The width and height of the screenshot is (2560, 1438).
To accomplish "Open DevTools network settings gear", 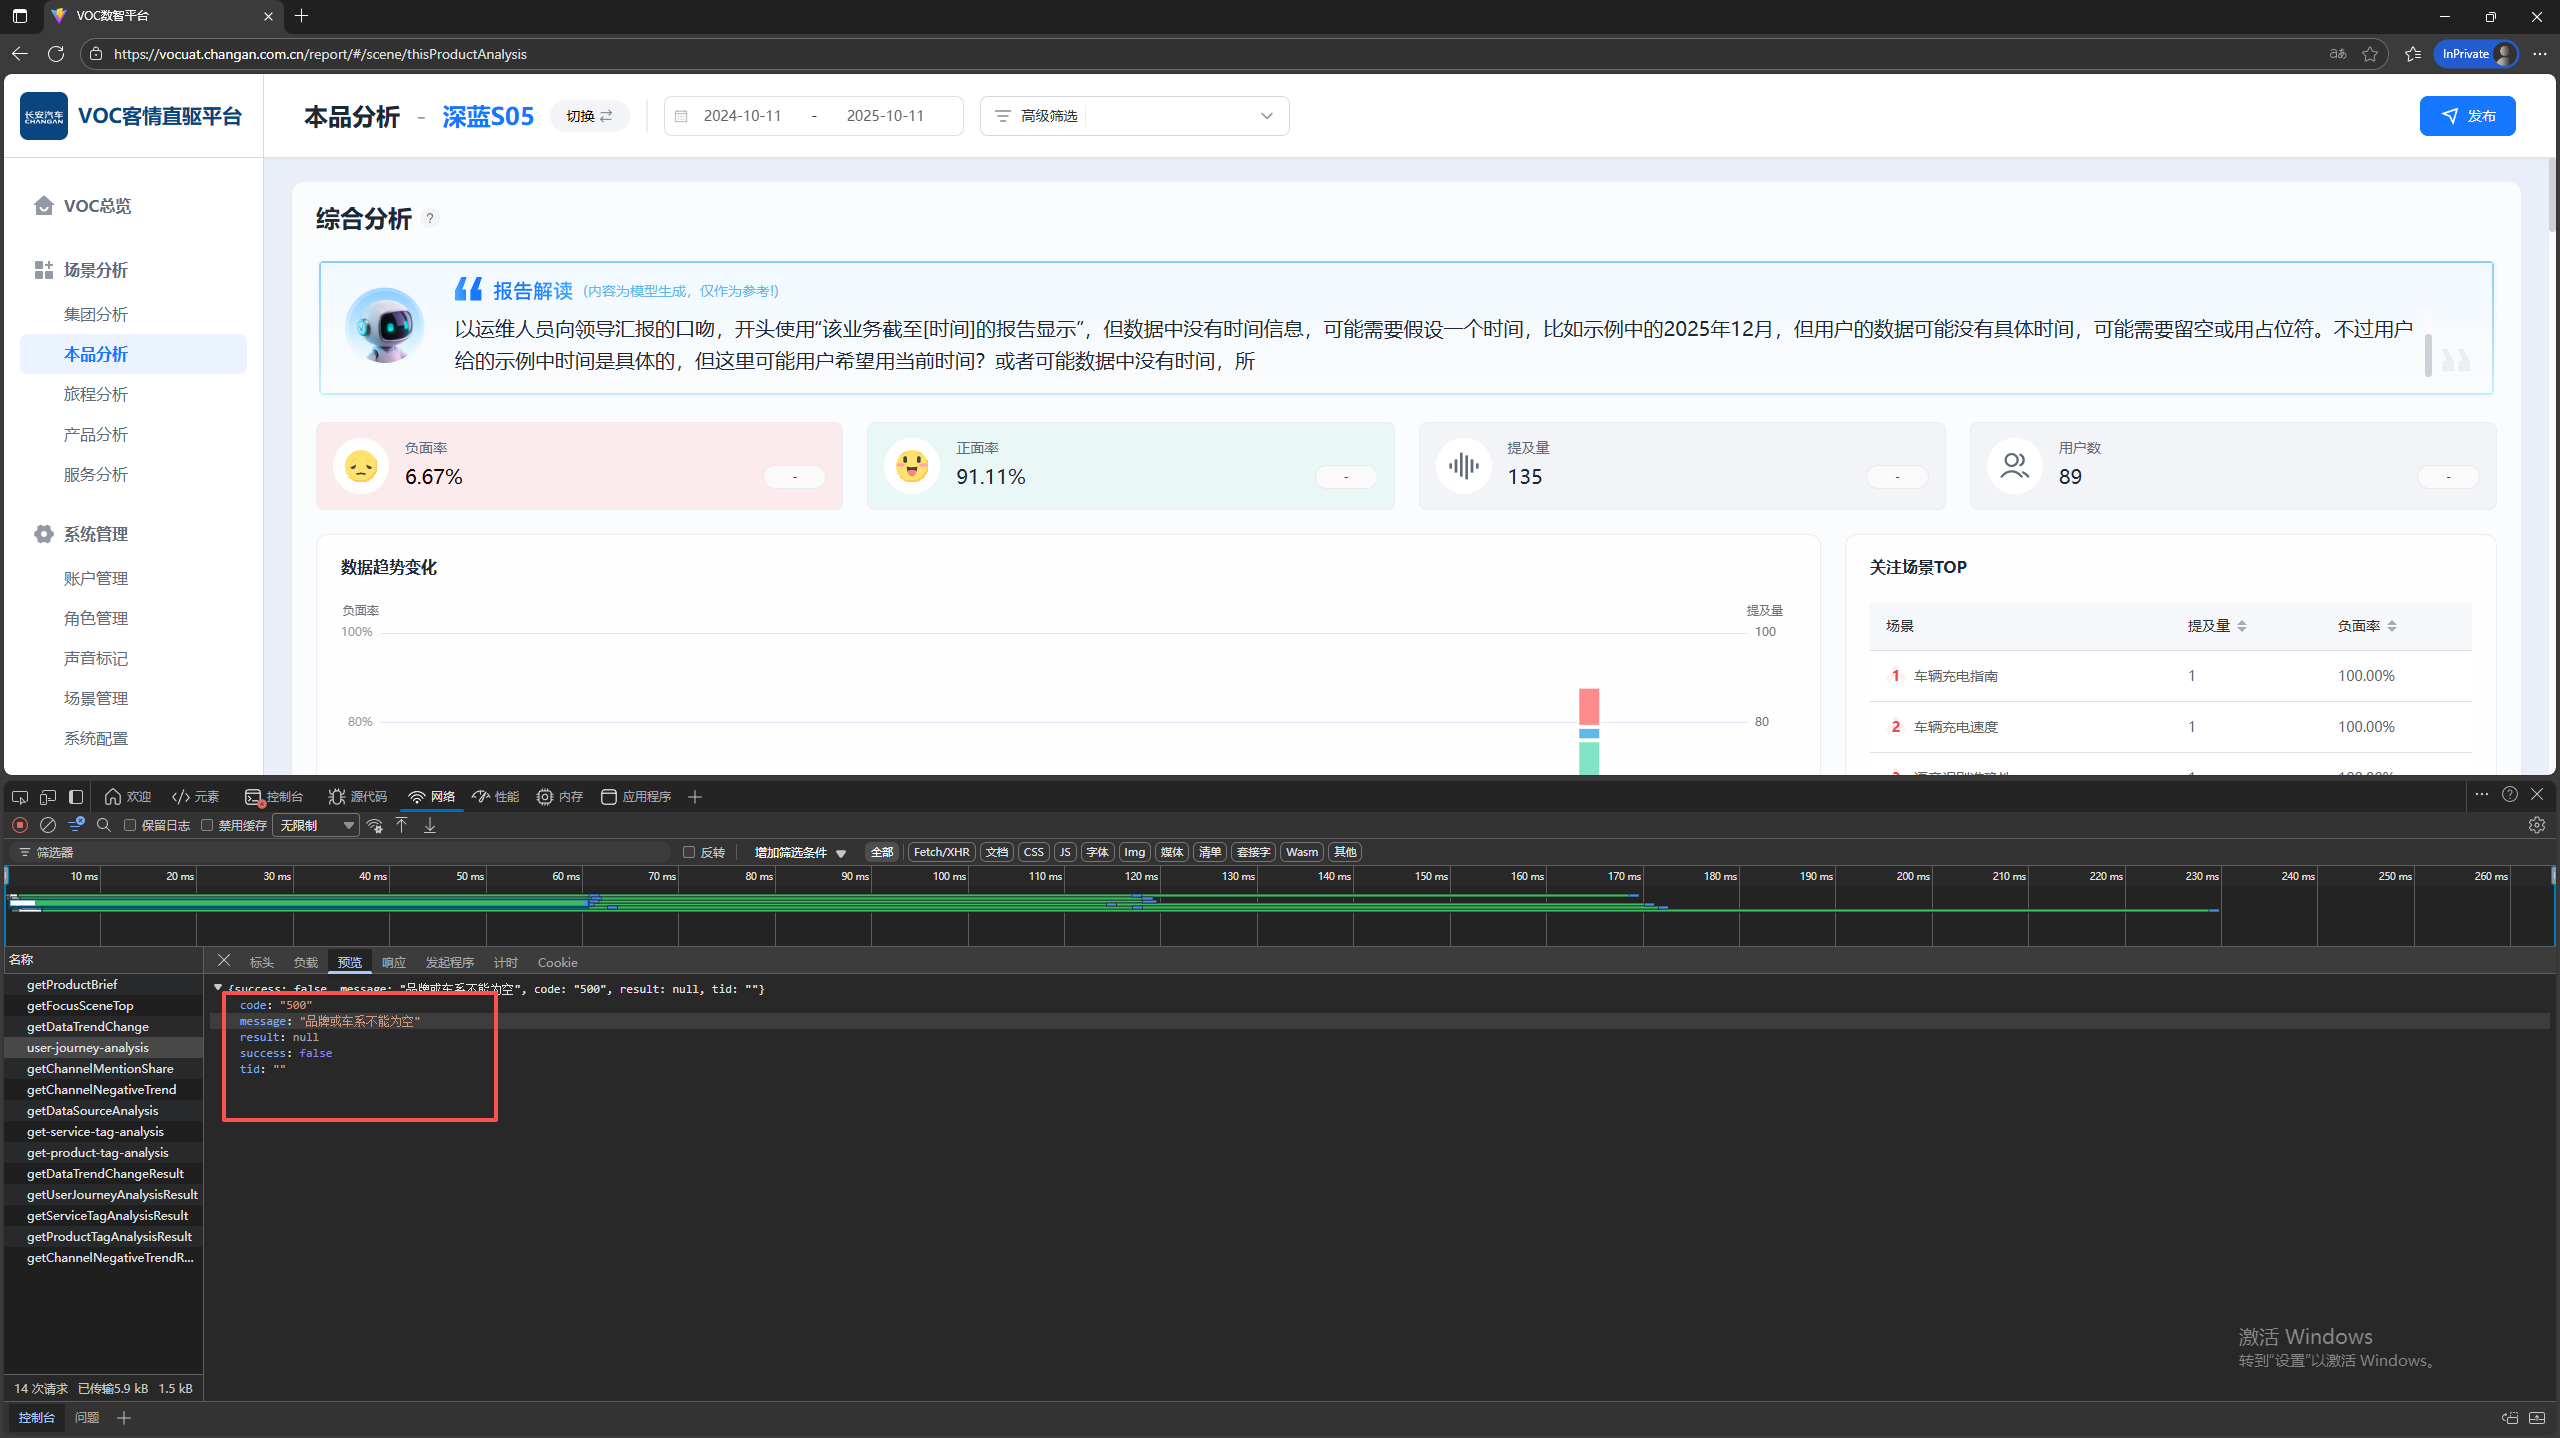I will [2536, 825].
